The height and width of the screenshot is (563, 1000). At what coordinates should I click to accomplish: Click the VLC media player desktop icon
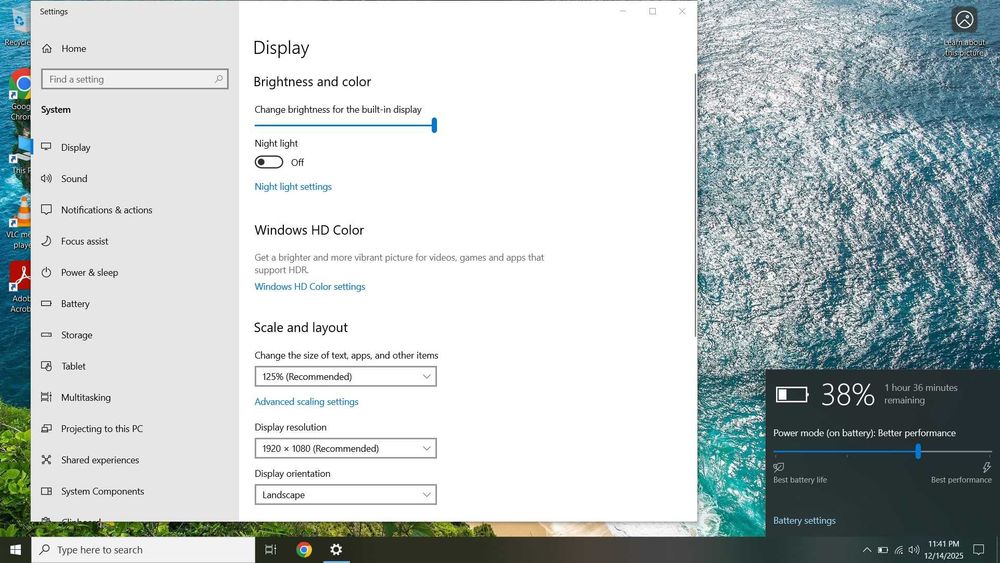coord(19,223)
